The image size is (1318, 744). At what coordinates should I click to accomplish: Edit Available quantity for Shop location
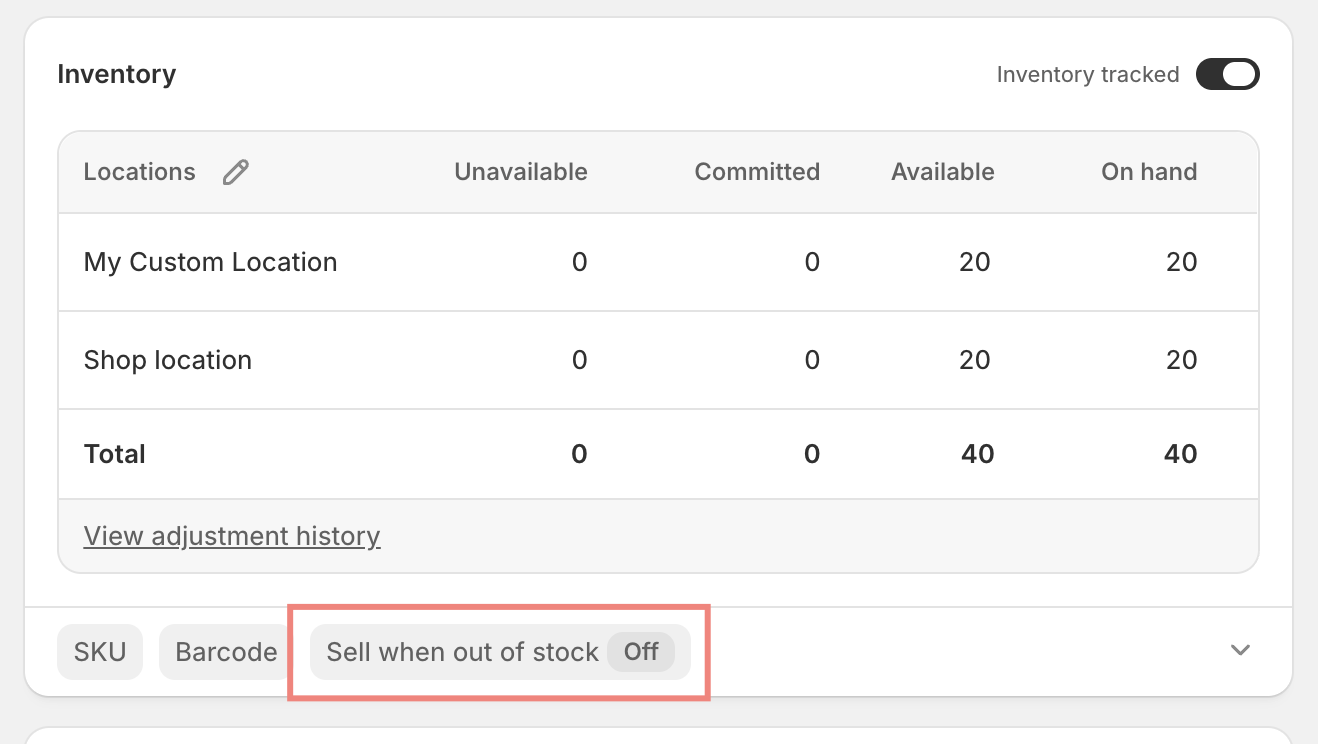pos(974,360)
